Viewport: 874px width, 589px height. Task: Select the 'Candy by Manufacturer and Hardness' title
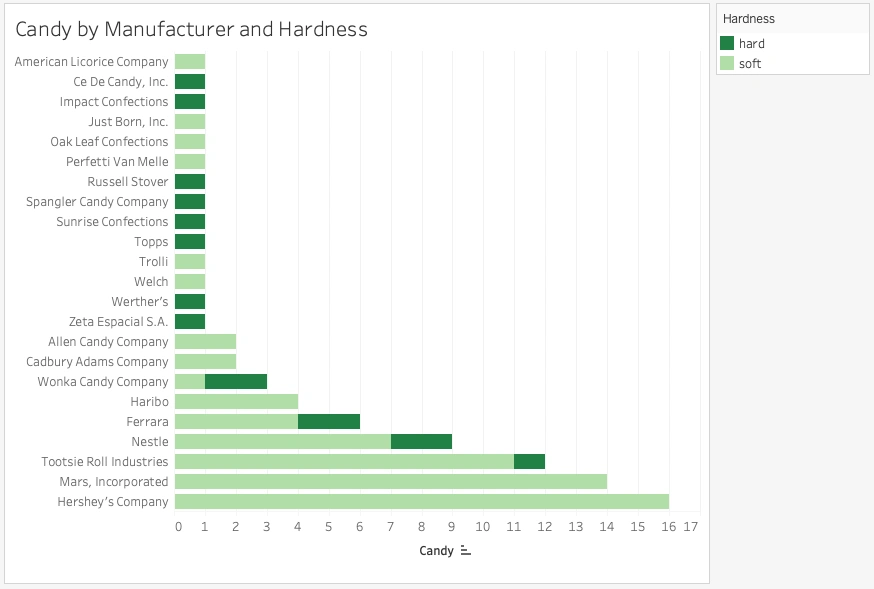click(x=191, y=30)
